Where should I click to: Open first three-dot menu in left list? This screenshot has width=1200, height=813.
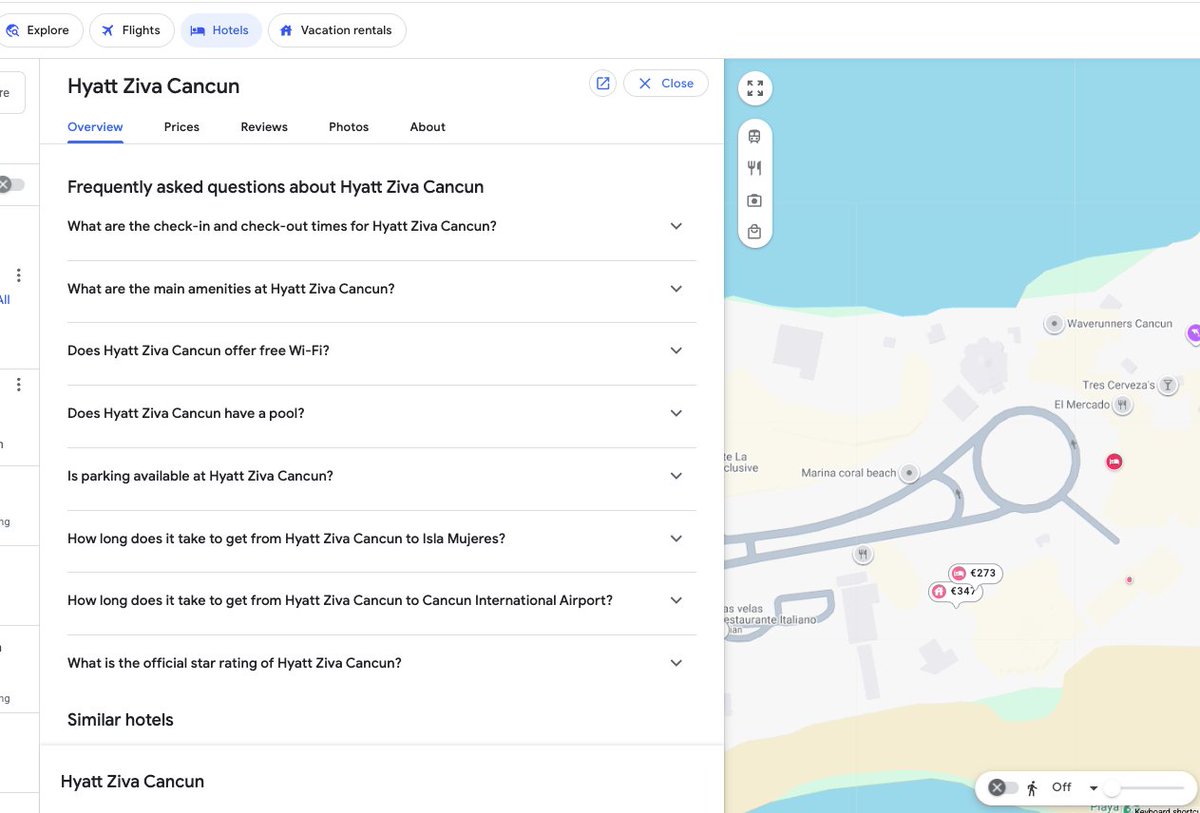(18, 275)
